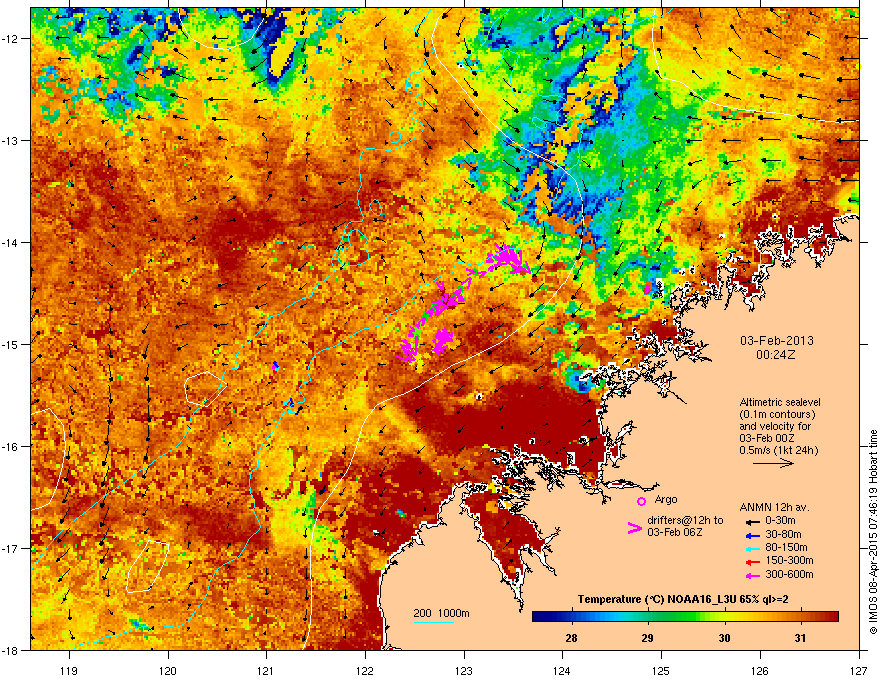
Task: Click the longitude axis label 121
Action: tap(266, 670)
